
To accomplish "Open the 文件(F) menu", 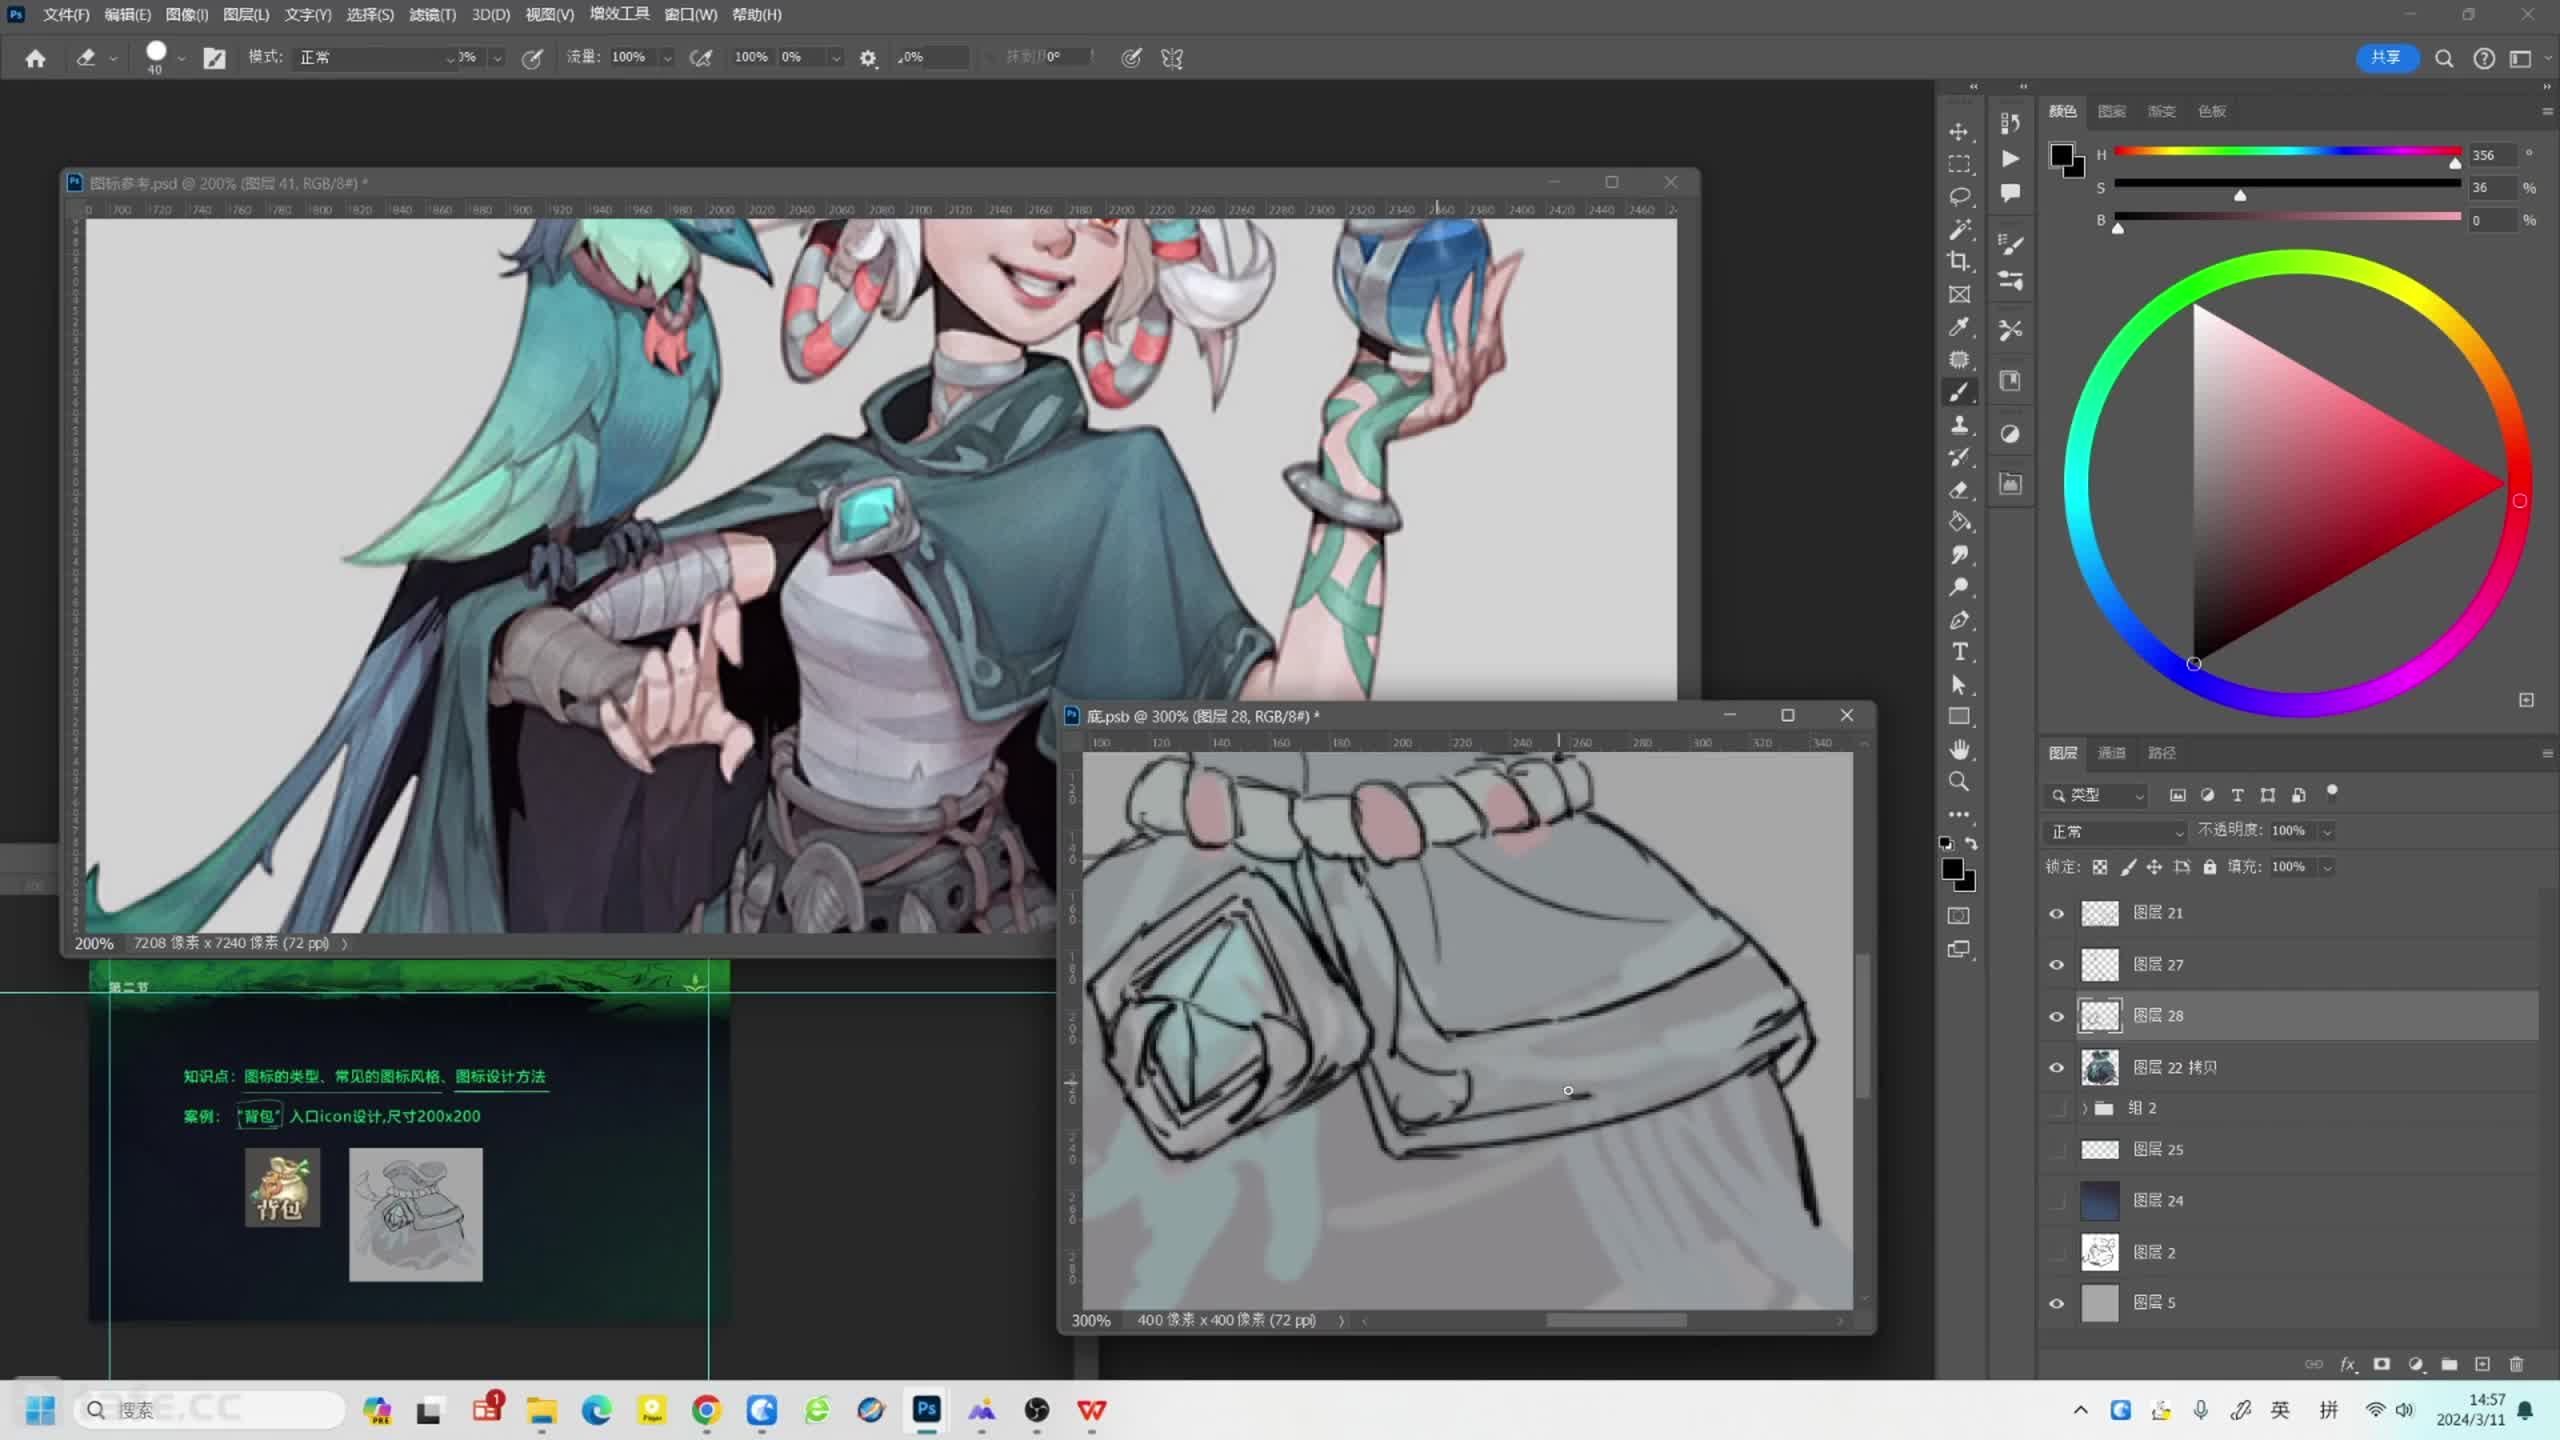I will coord(66,15).
